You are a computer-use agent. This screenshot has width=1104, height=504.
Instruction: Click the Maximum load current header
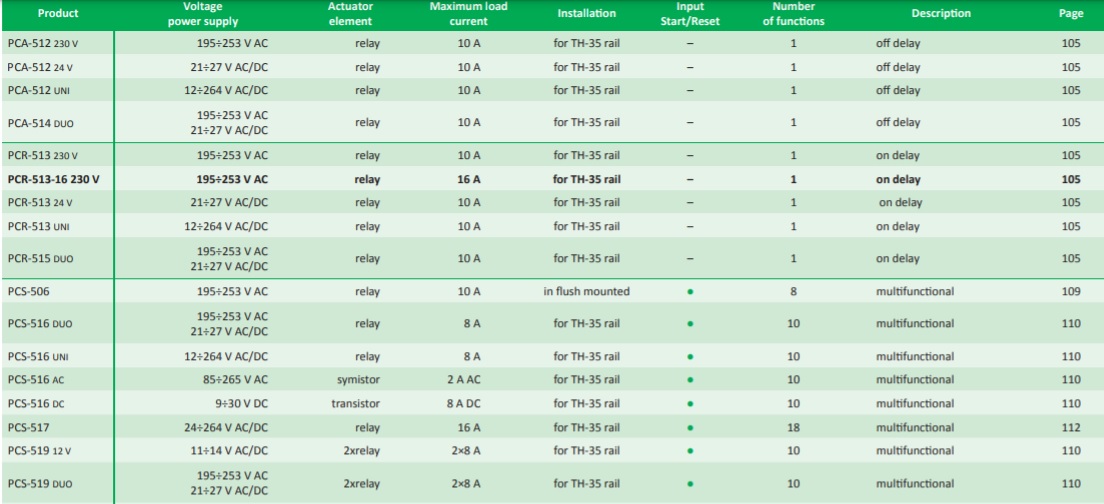coord(469,13)
